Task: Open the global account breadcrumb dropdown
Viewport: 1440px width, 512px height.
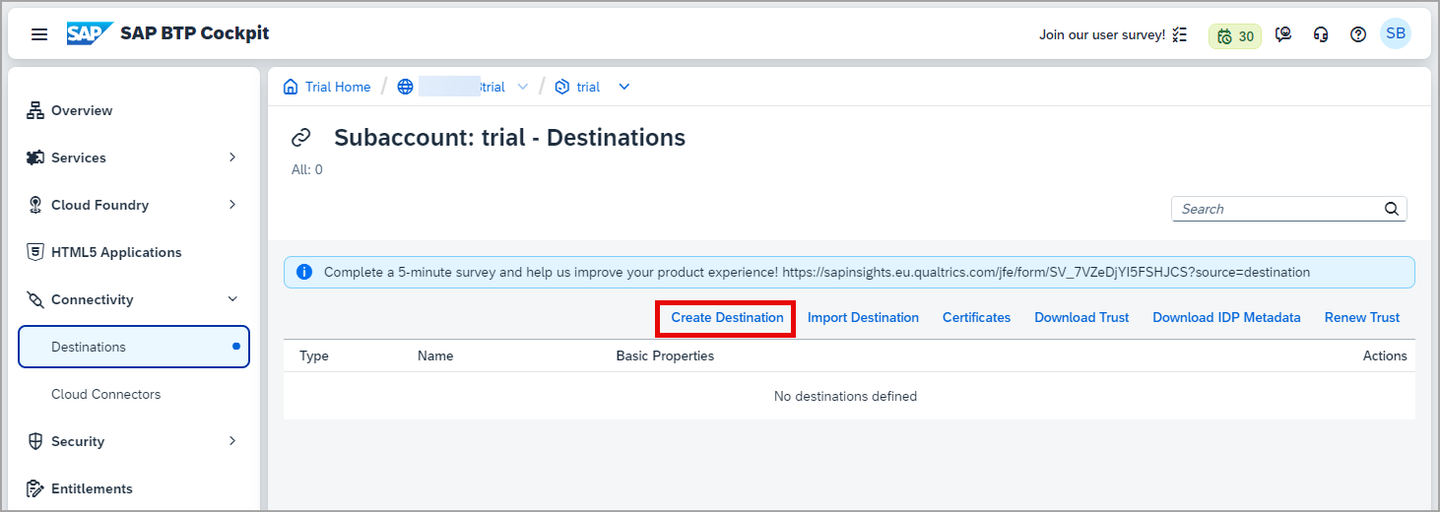Action: [x=522, y=87]
